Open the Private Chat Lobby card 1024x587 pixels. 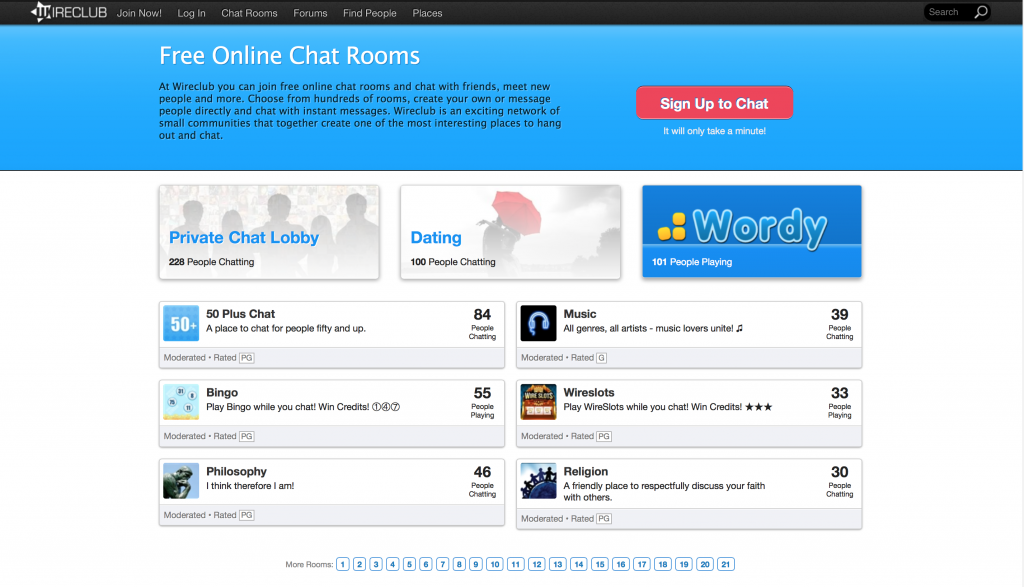point(269,232)
